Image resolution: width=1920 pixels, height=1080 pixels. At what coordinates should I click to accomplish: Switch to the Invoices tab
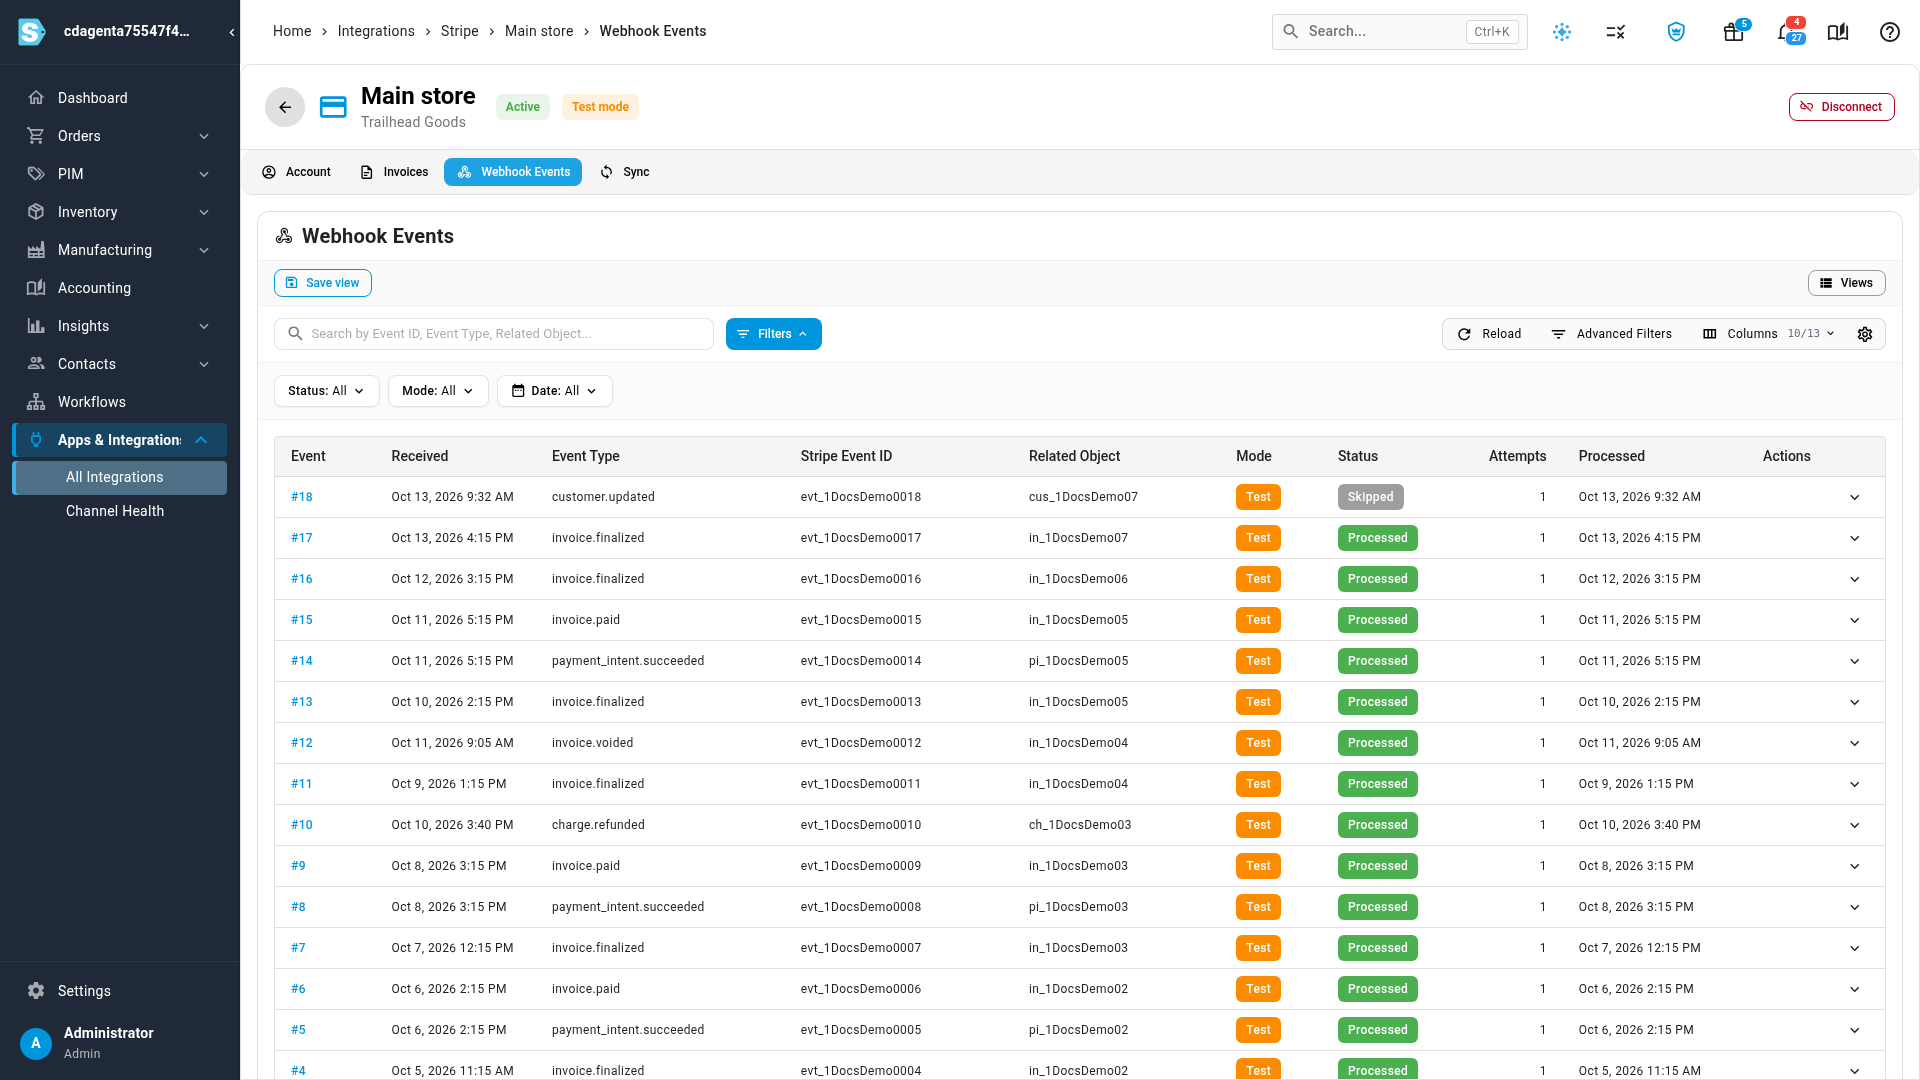click(394, 172)
